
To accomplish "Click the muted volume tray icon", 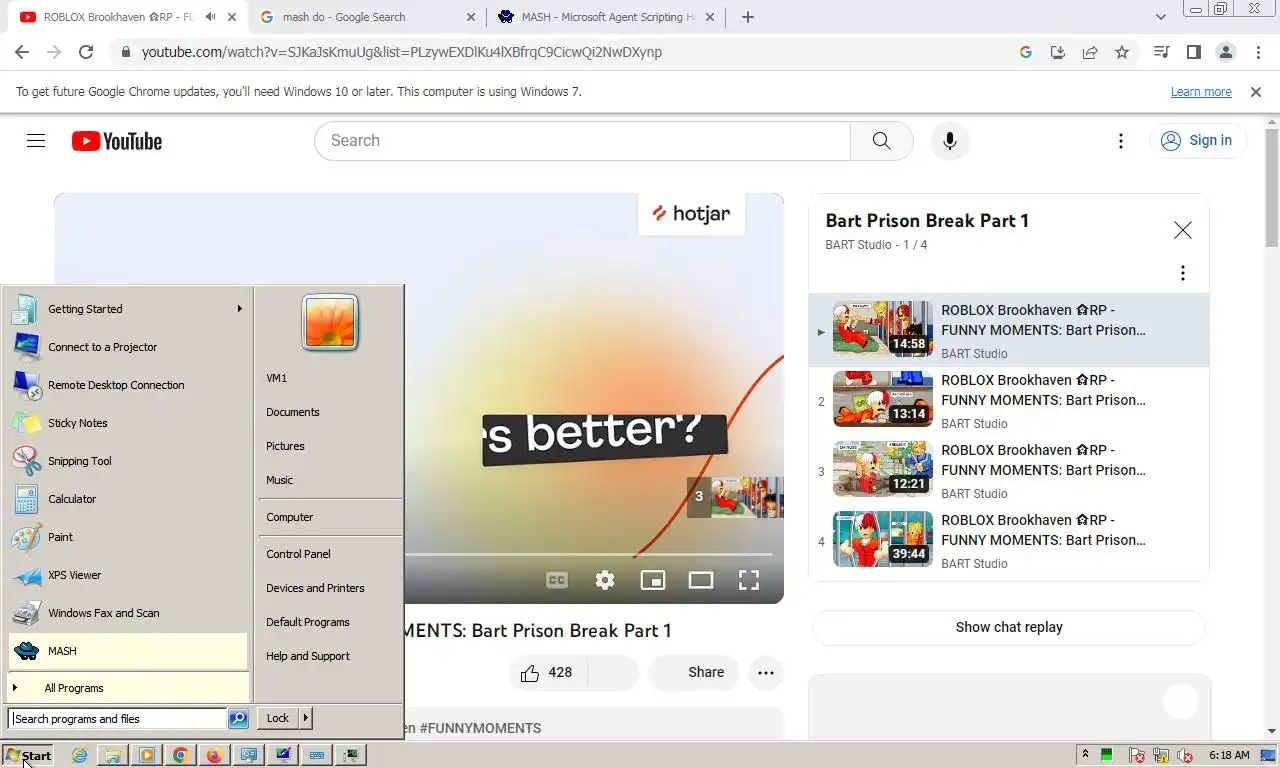I will pyautogui.click(x=1186, y=755).
